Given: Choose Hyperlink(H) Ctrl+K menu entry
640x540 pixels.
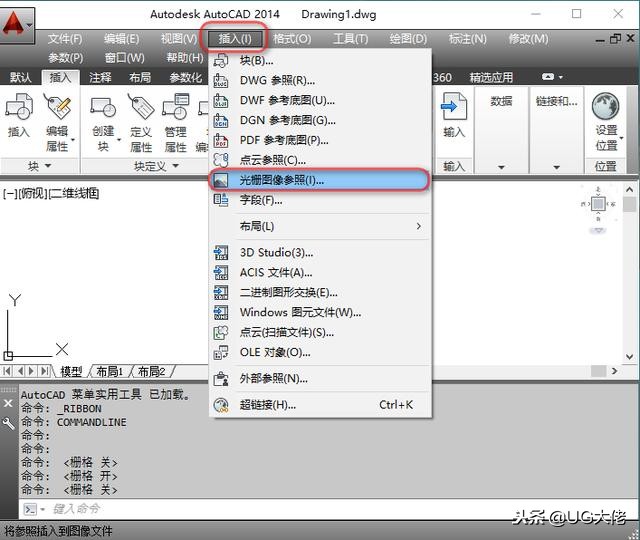Looking at the screenshot, I should click(320, 405).
